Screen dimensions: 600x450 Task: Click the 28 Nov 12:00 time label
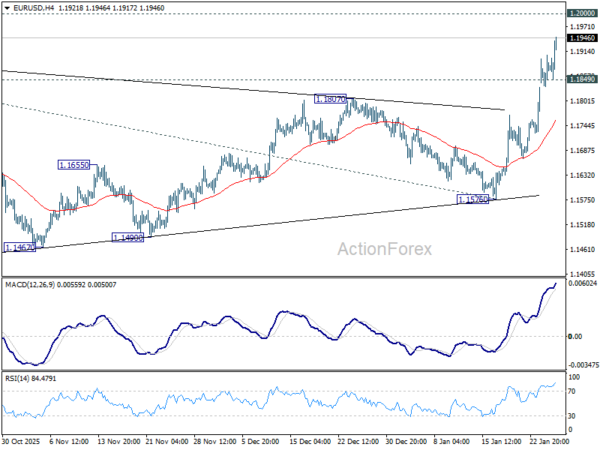pyautogui.click(x=214, y=441)
